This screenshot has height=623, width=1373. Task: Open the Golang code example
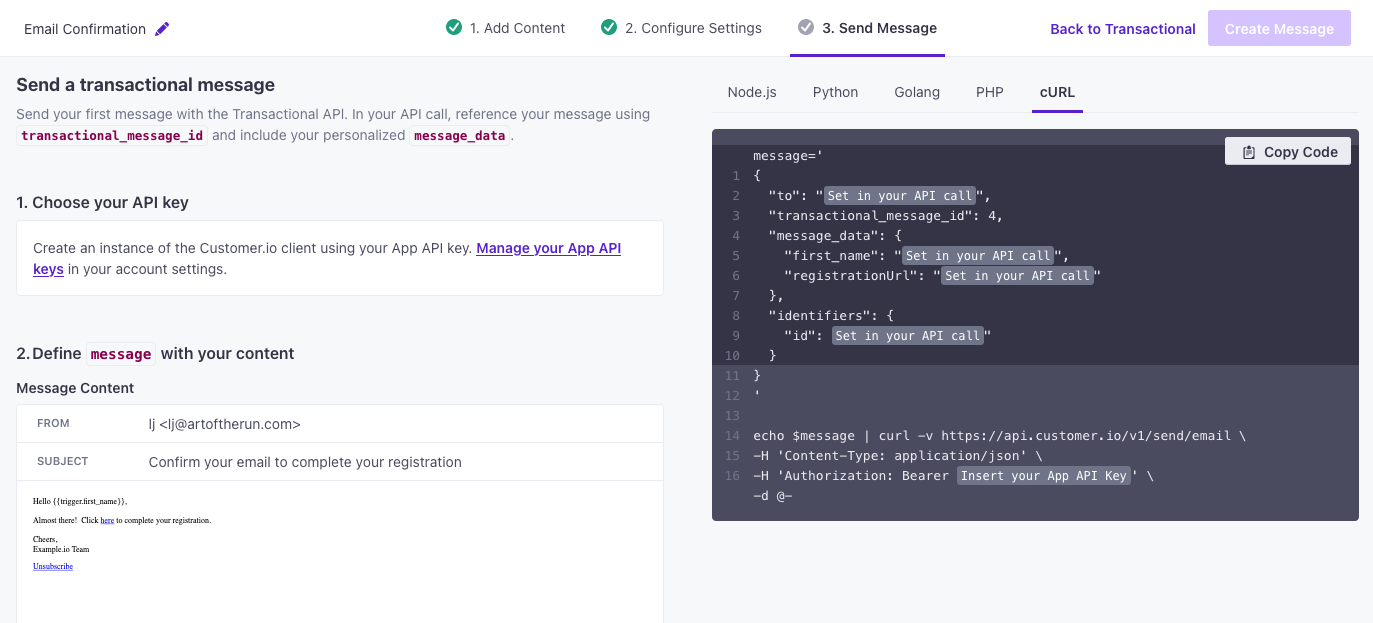click(x=916, y=91)
